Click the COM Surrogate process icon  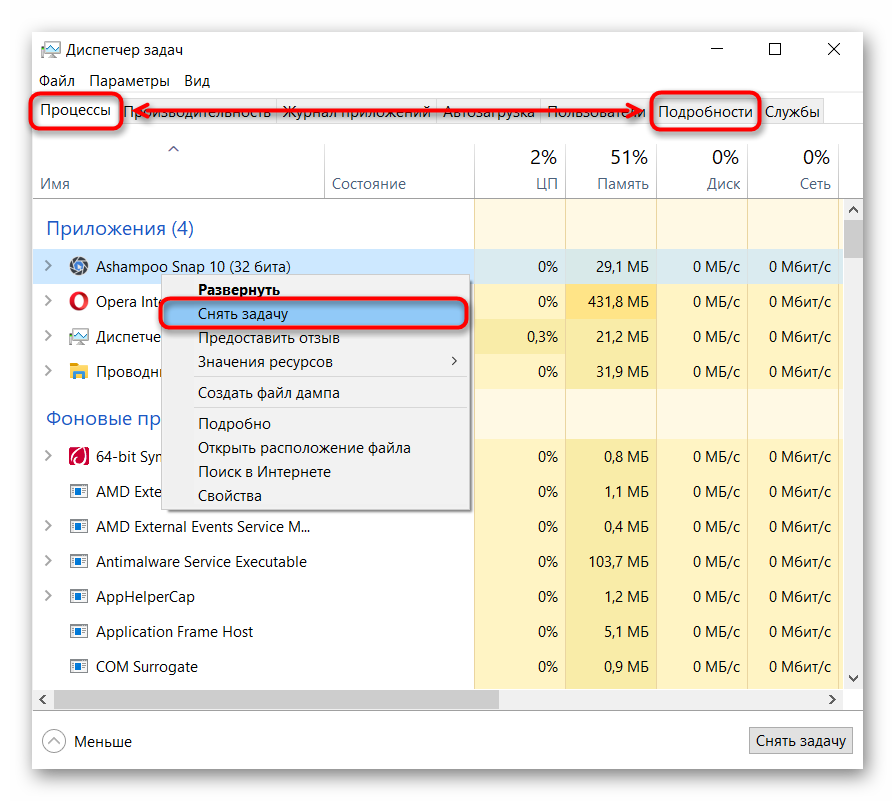pyautogui.click(x=78, y=667)
